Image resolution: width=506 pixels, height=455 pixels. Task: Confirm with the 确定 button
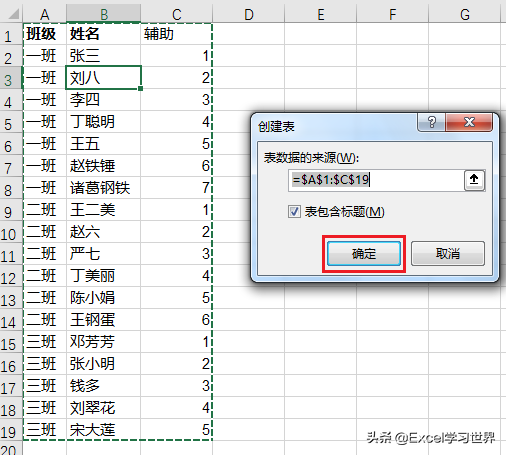pyautogui.click(x=364, y=254)
